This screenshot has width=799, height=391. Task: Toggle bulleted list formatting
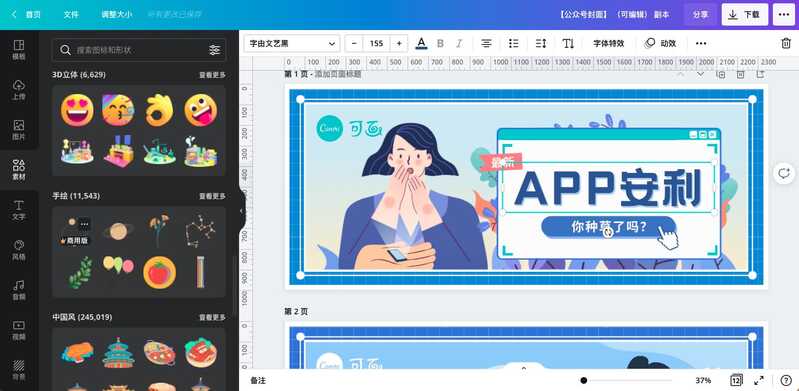pos(514,43)
